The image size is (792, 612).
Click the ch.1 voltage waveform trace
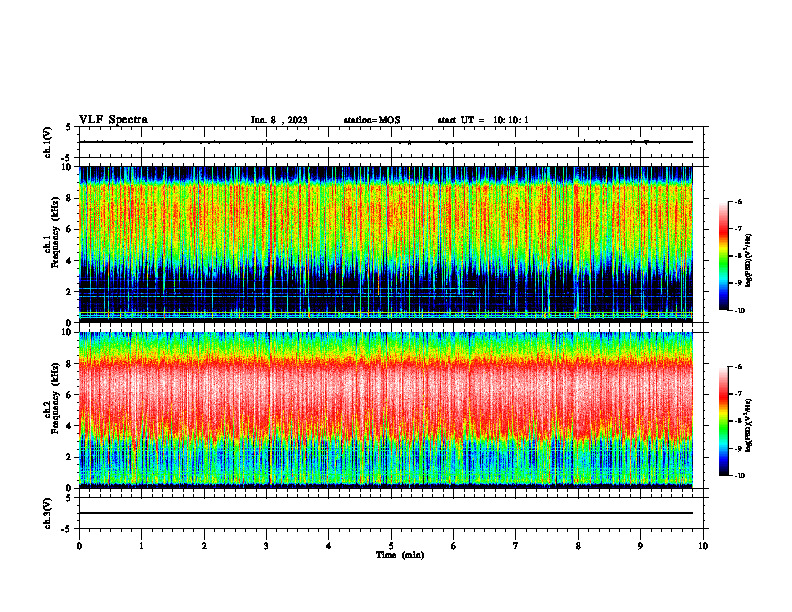click(386, 142)
